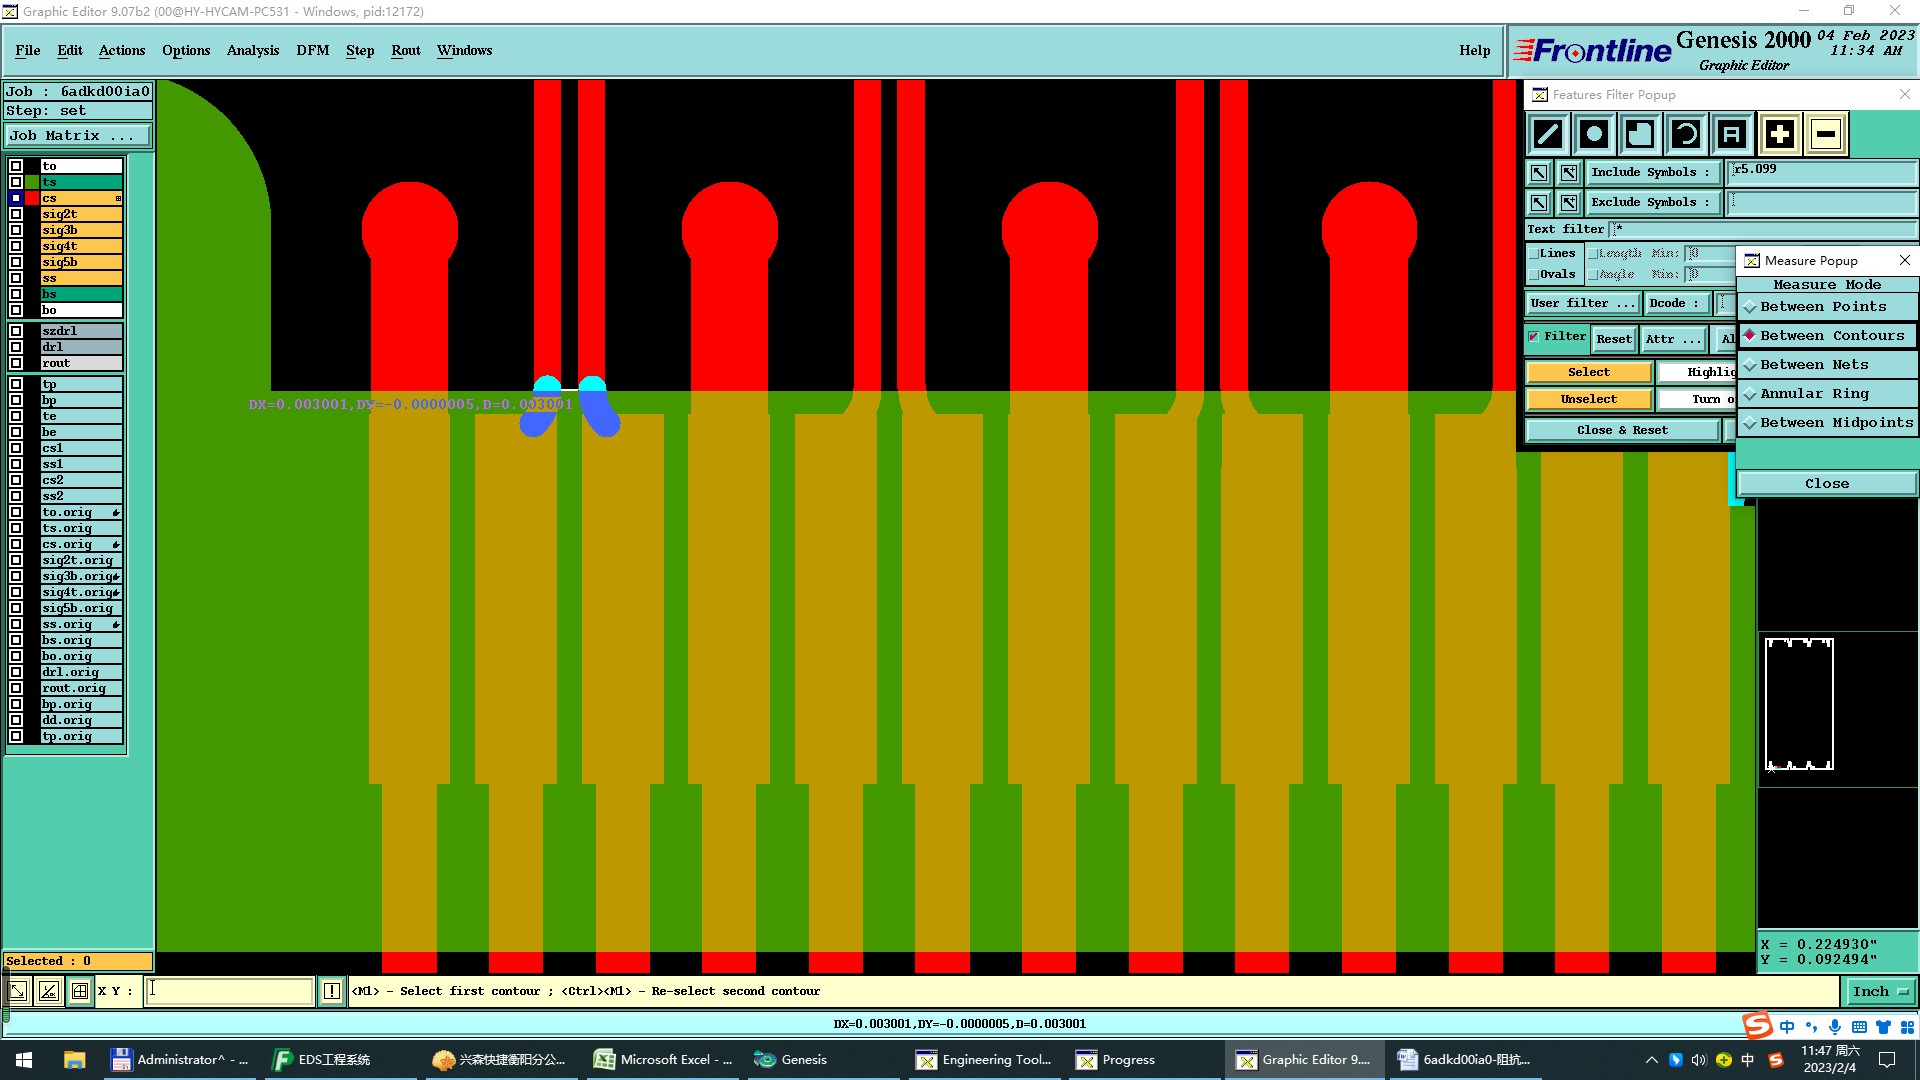The height and width of the screenshot is (1080, 1920).
Task: Open the Job Matrix selector
Action: coord(78,136)
